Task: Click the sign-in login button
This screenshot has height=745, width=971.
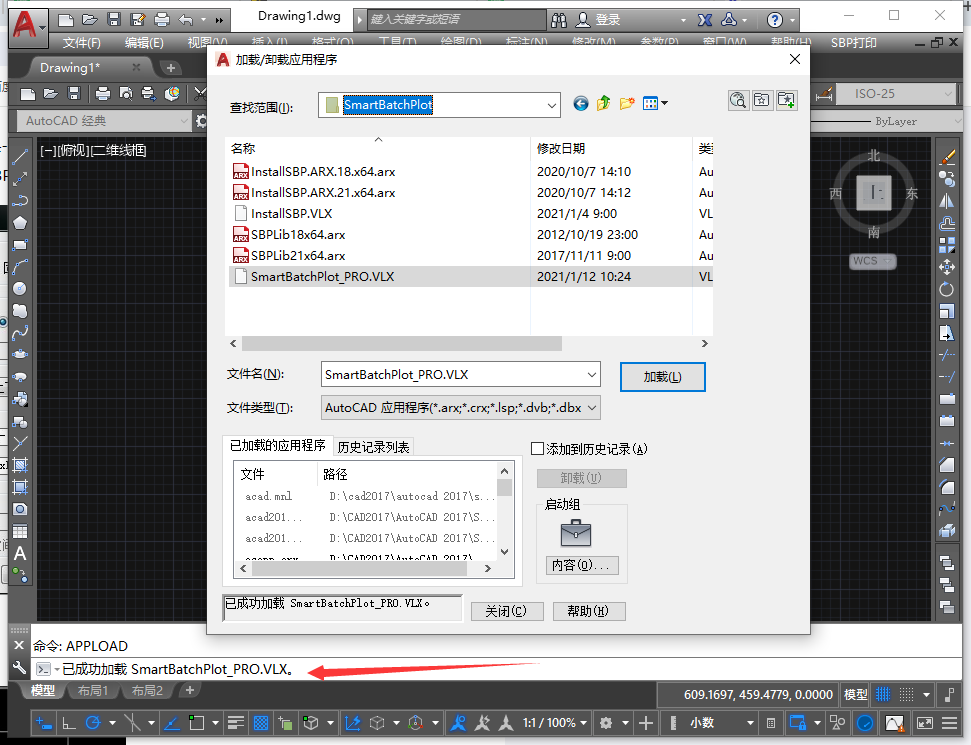Action: (x=598, y=20)
